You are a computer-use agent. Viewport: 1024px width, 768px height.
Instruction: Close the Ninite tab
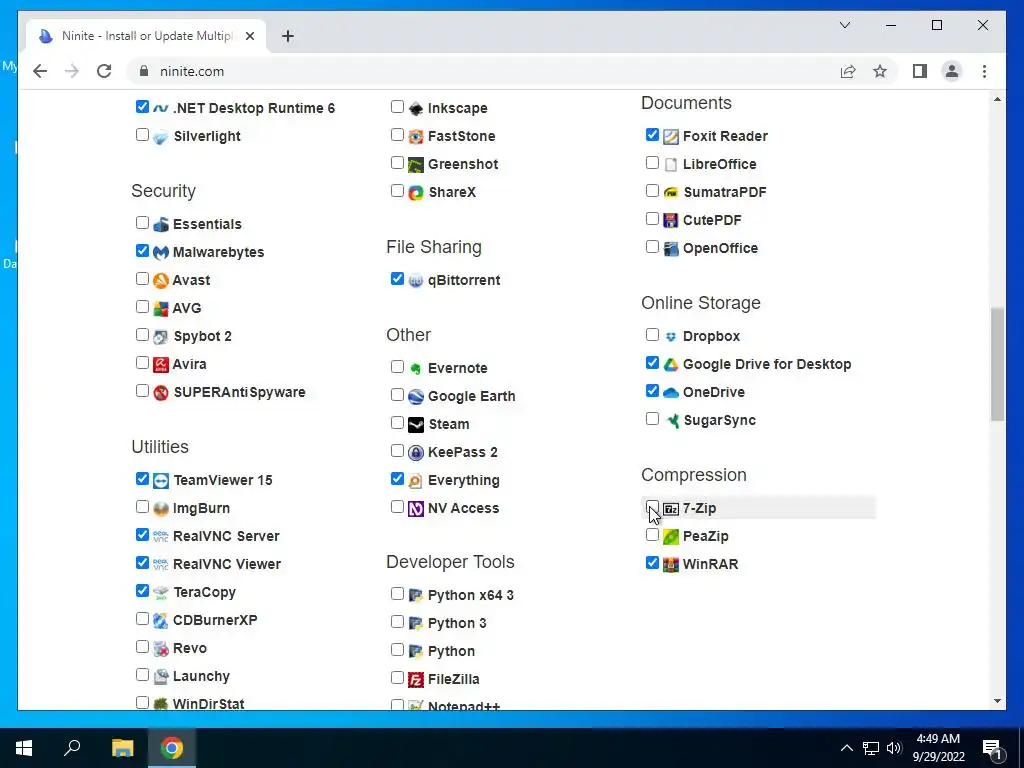[249, 36]
